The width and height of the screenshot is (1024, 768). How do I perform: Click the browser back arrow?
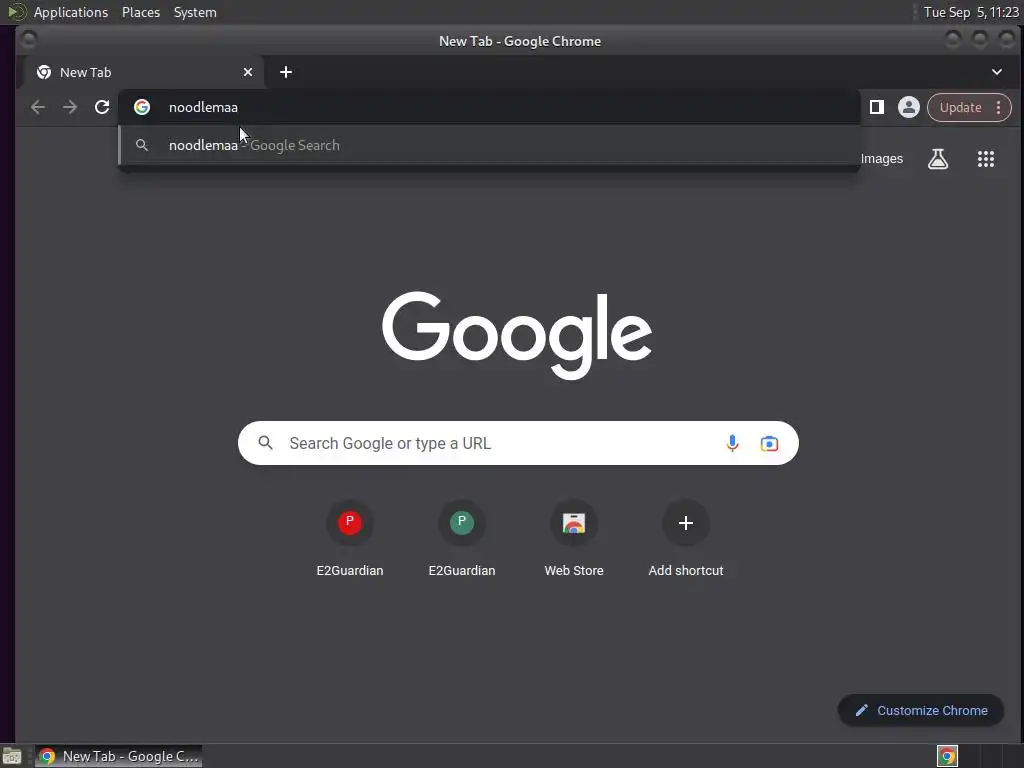coord(38,107)
